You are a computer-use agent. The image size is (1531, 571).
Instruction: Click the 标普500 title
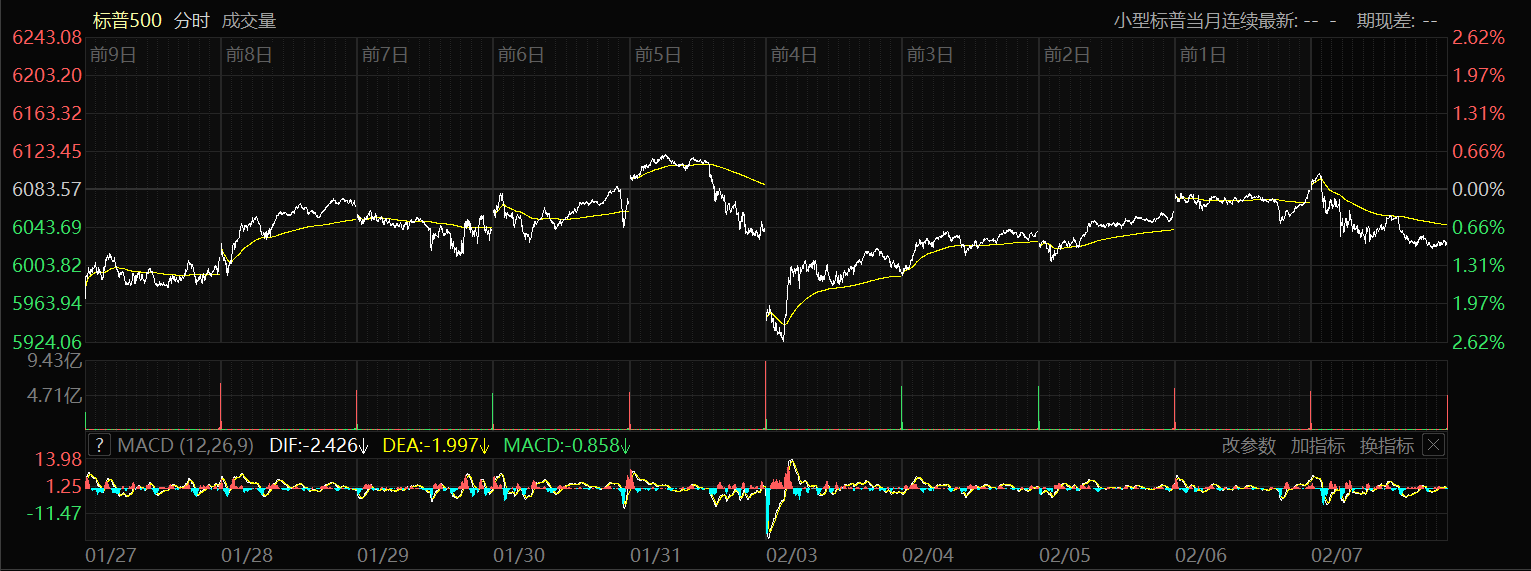tap(127, 20)
